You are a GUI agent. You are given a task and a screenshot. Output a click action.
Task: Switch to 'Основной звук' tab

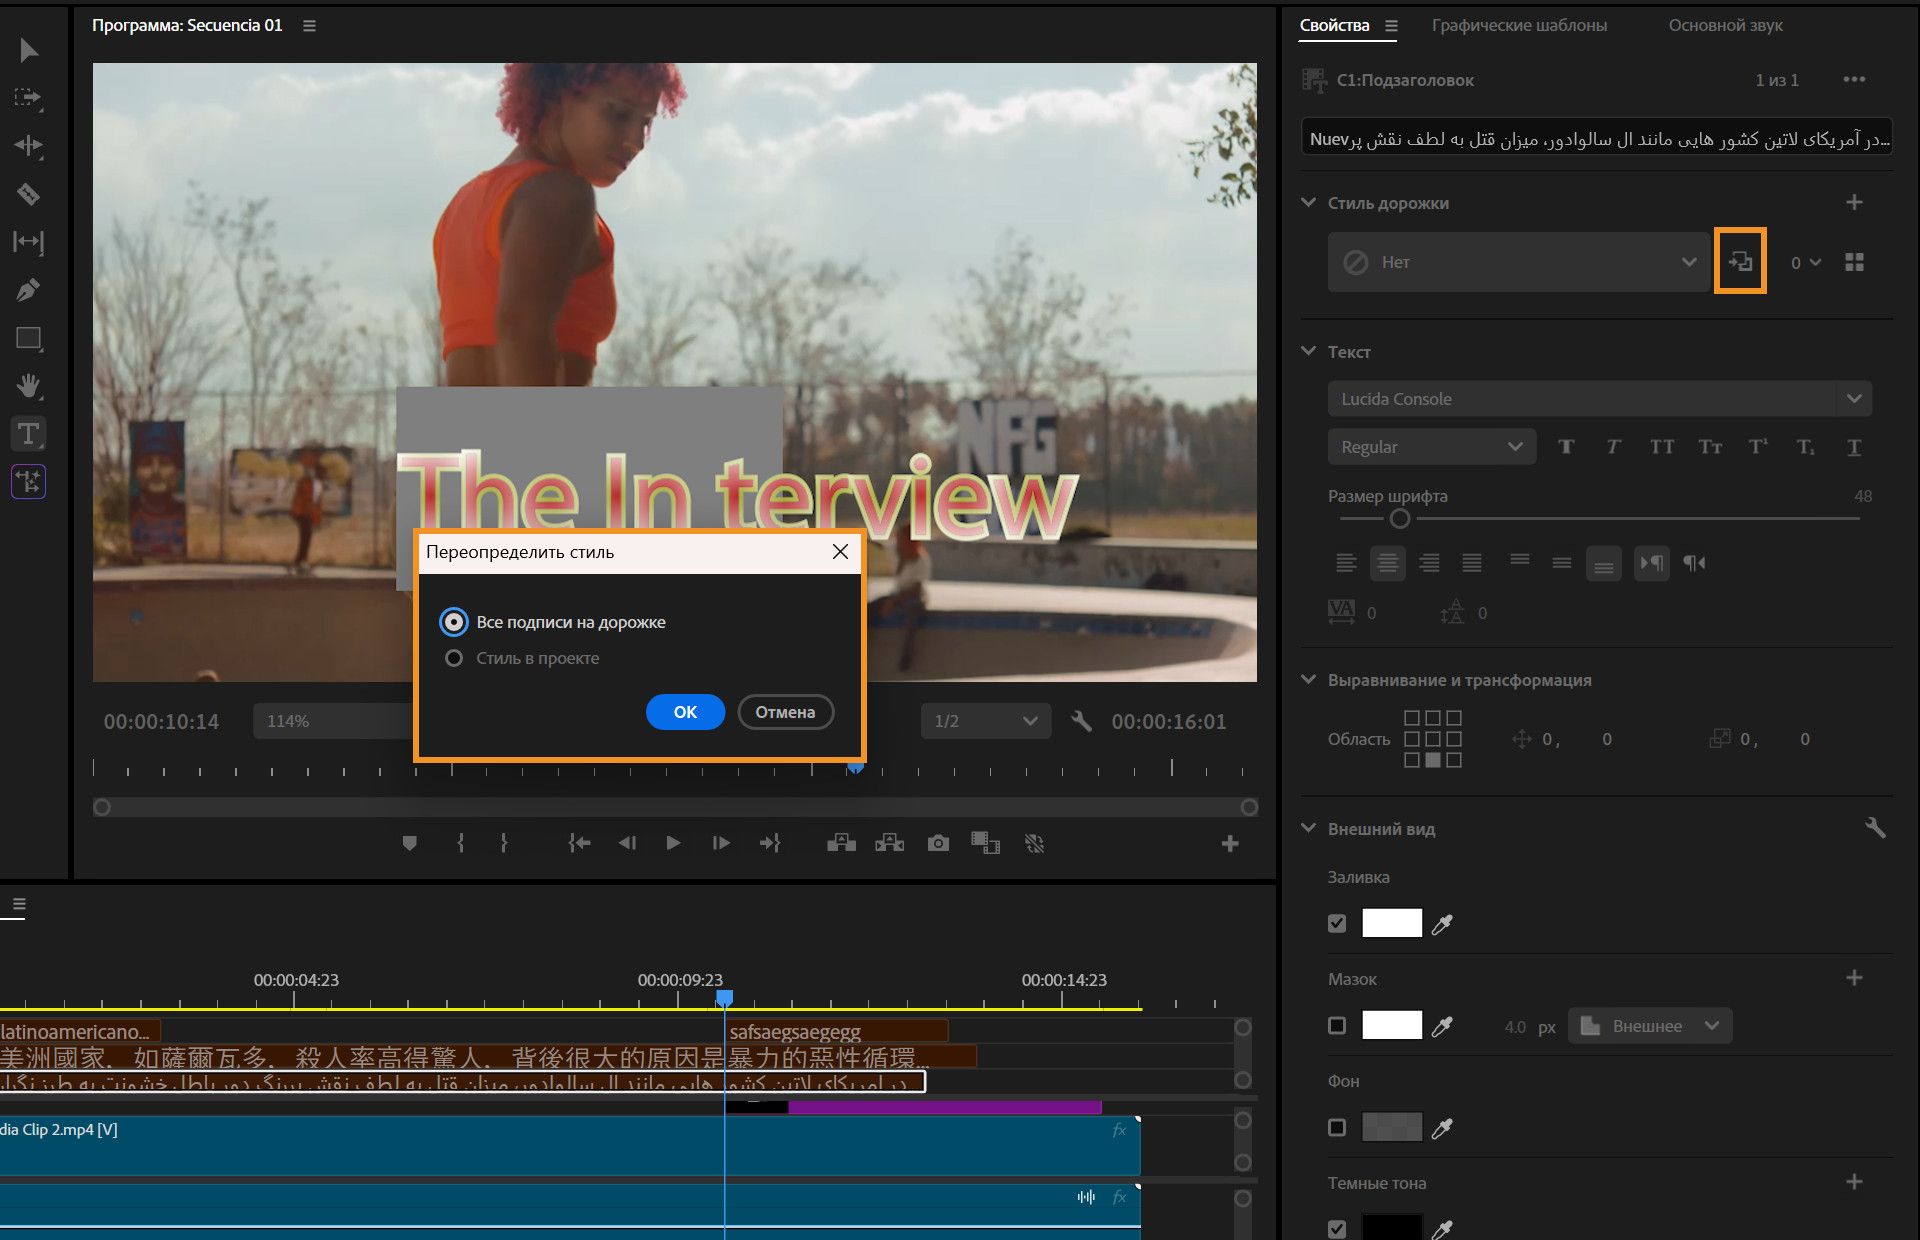1725,26
